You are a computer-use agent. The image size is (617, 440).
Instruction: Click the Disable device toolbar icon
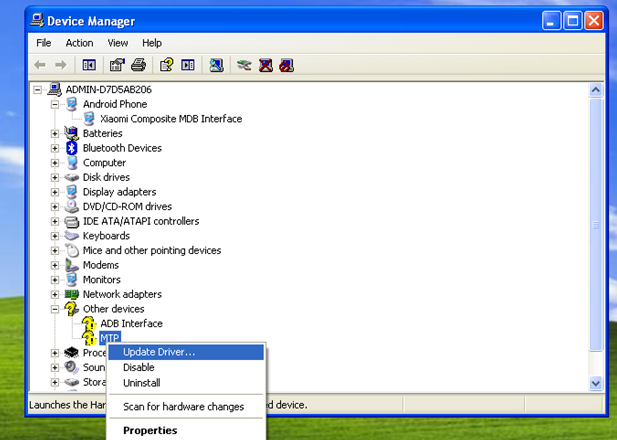pos(286,65)
